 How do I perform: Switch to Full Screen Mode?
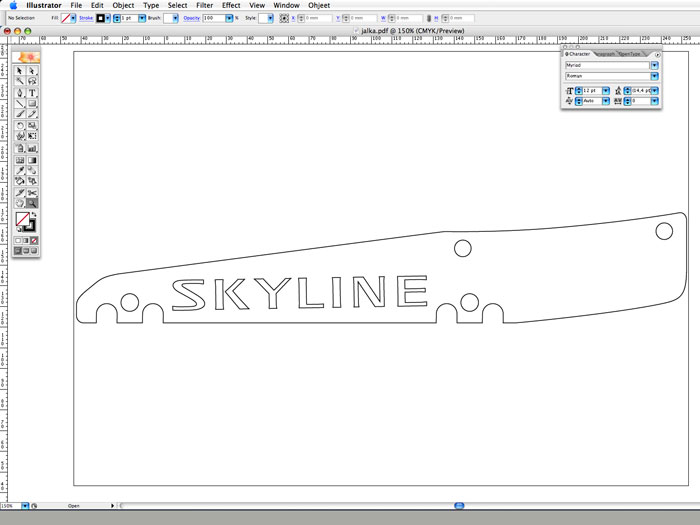pyautogui.click(x=34, y=250)
